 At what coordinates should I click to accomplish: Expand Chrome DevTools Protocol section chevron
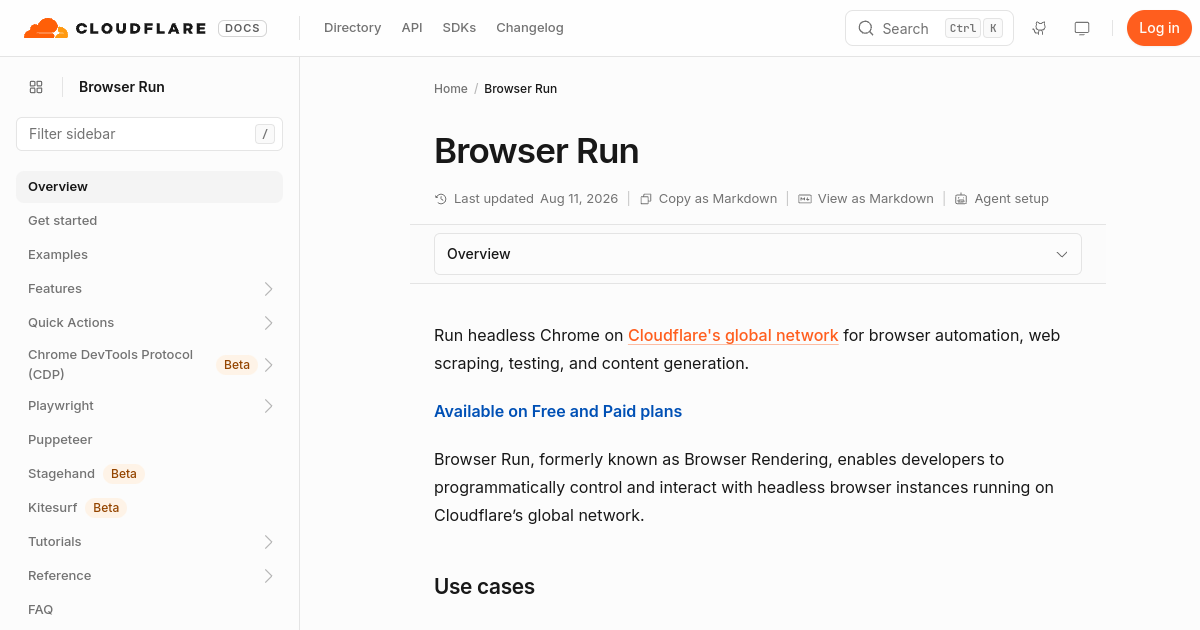(268, 365)
